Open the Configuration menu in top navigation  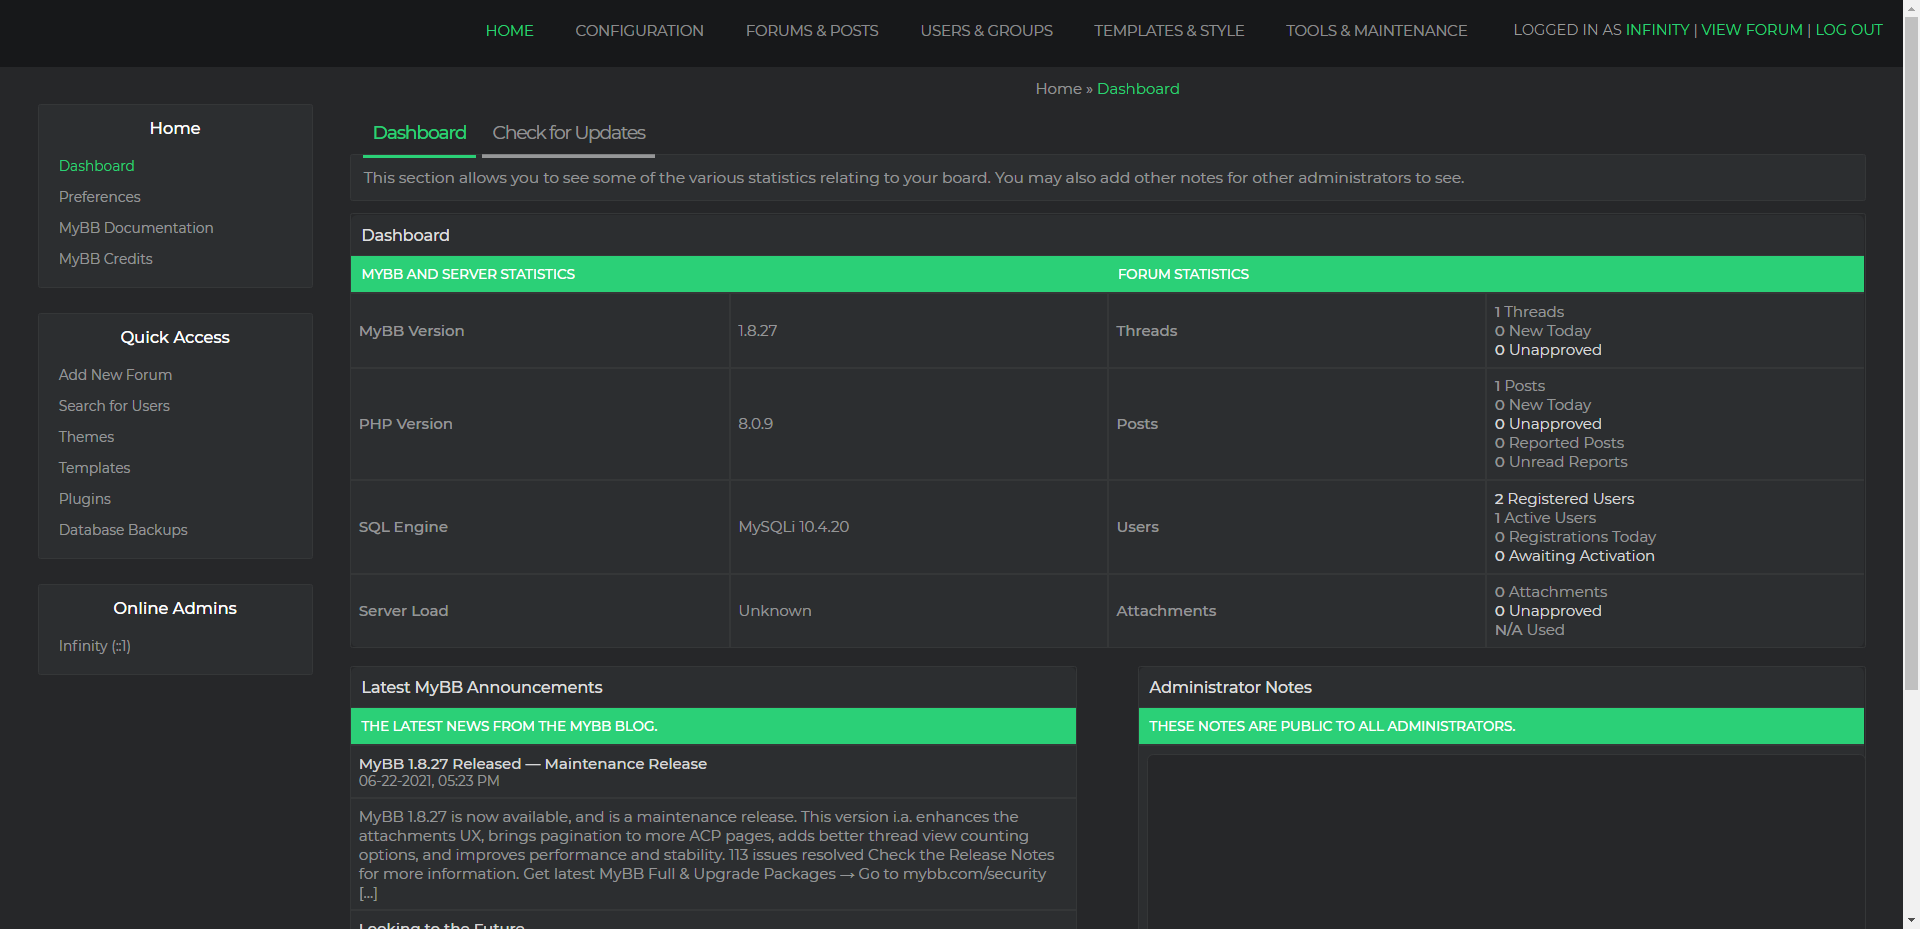[639, 31]
